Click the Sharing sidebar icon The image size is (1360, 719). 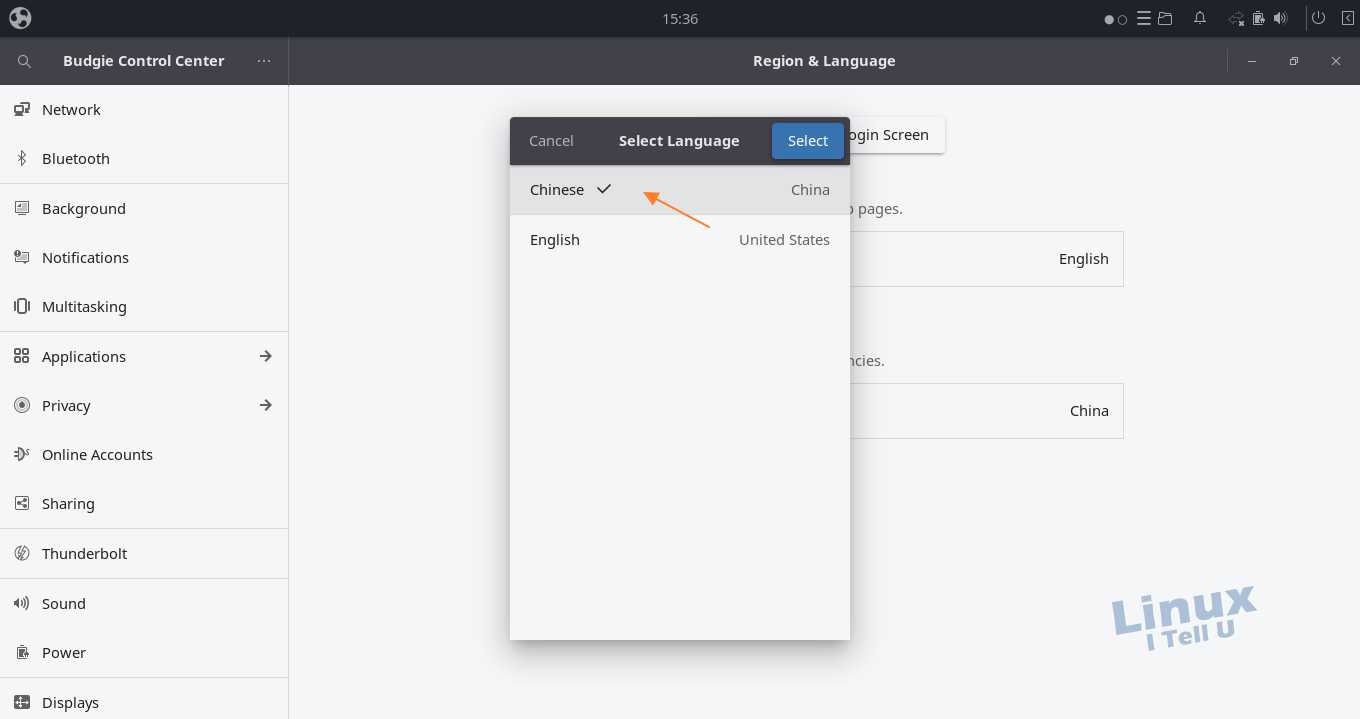point(22,504)
